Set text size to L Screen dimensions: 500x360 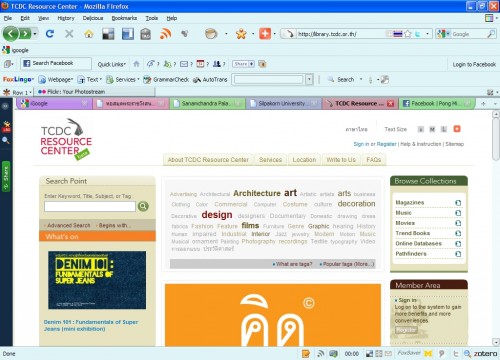444,129
